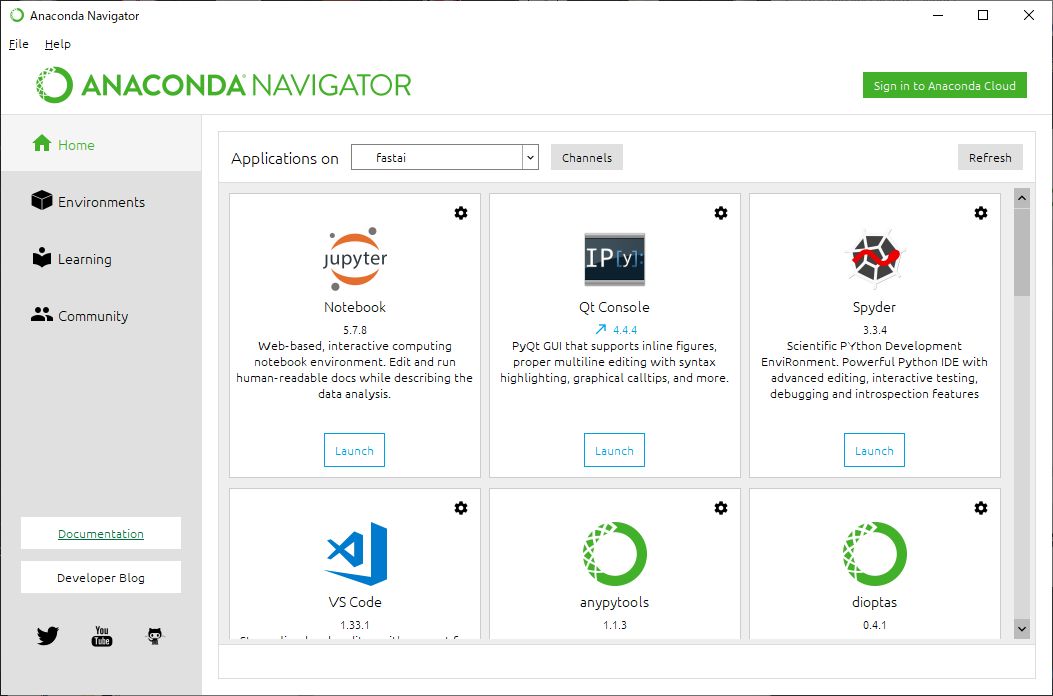The width and height of the screenshot is (1053, 696).
Task: Click the 'Applications on' label
Action: pos(285,159)
